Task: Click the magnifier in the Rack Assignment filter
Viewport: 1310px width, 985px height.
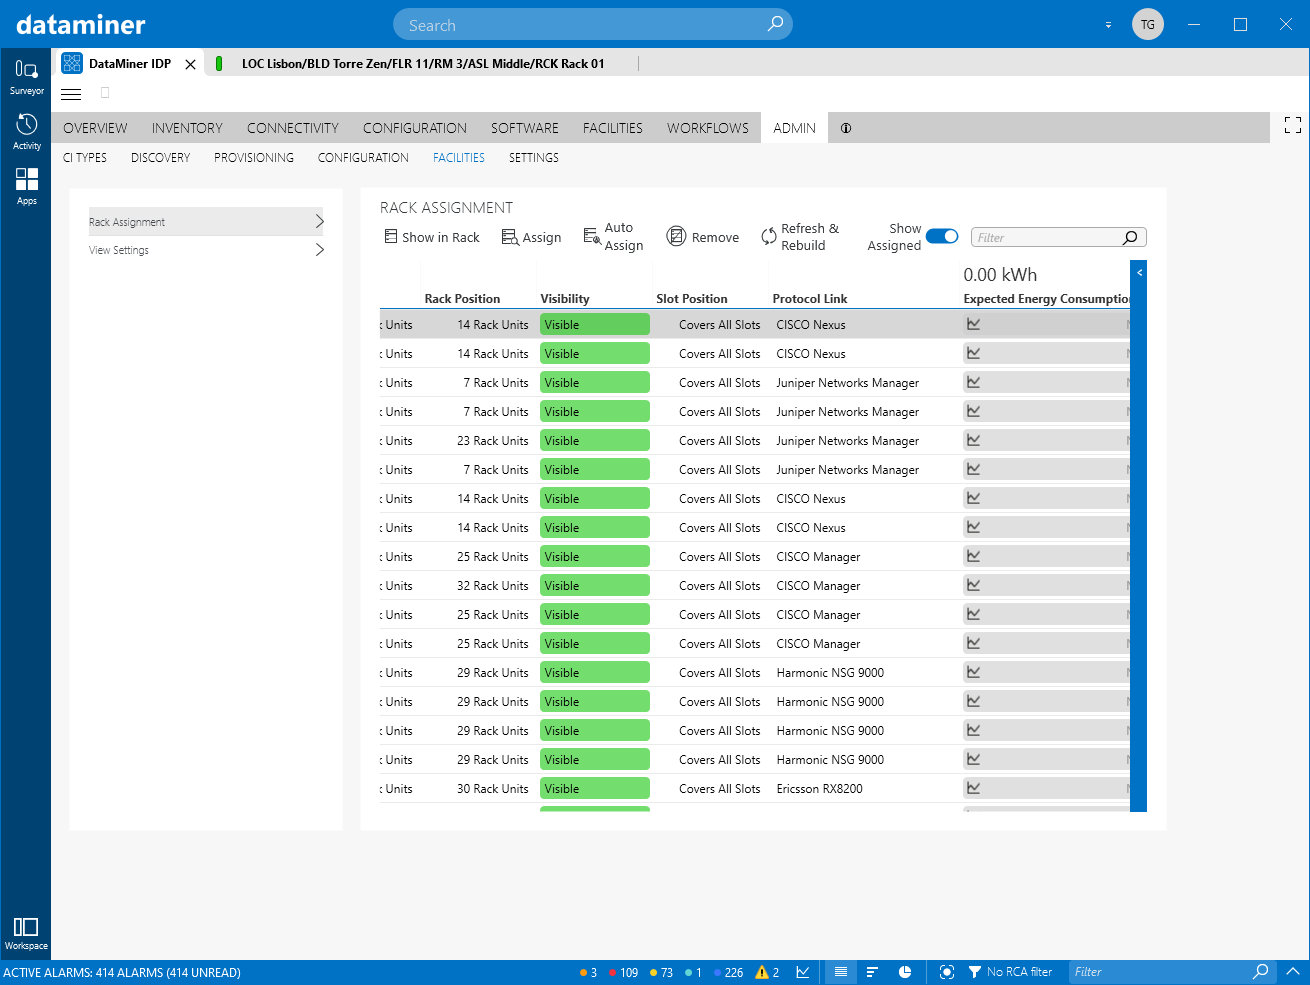Action: pos(1130,238)
